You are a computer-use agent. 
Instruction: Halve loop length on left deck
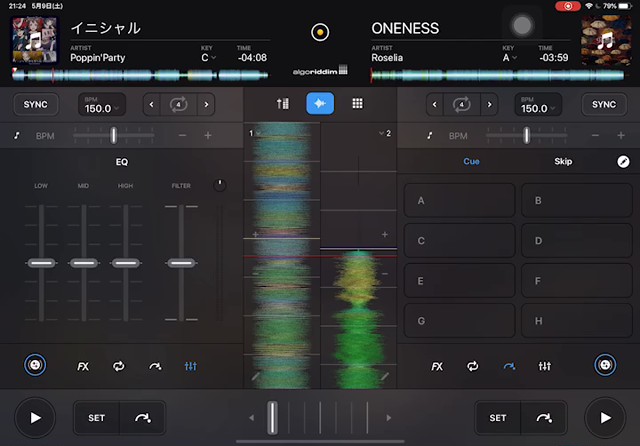(x=152, y=104)
